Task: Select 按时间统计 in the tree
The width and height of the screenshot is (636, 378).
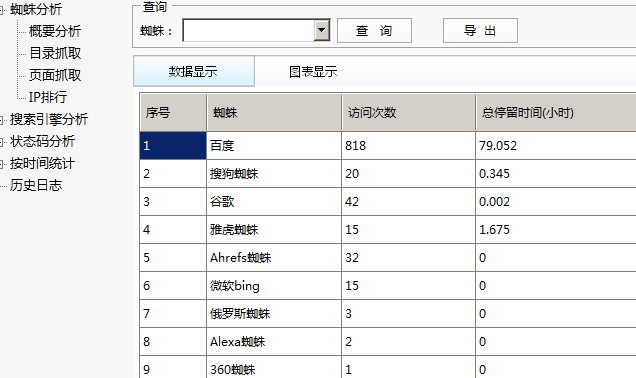Action: 42,163
